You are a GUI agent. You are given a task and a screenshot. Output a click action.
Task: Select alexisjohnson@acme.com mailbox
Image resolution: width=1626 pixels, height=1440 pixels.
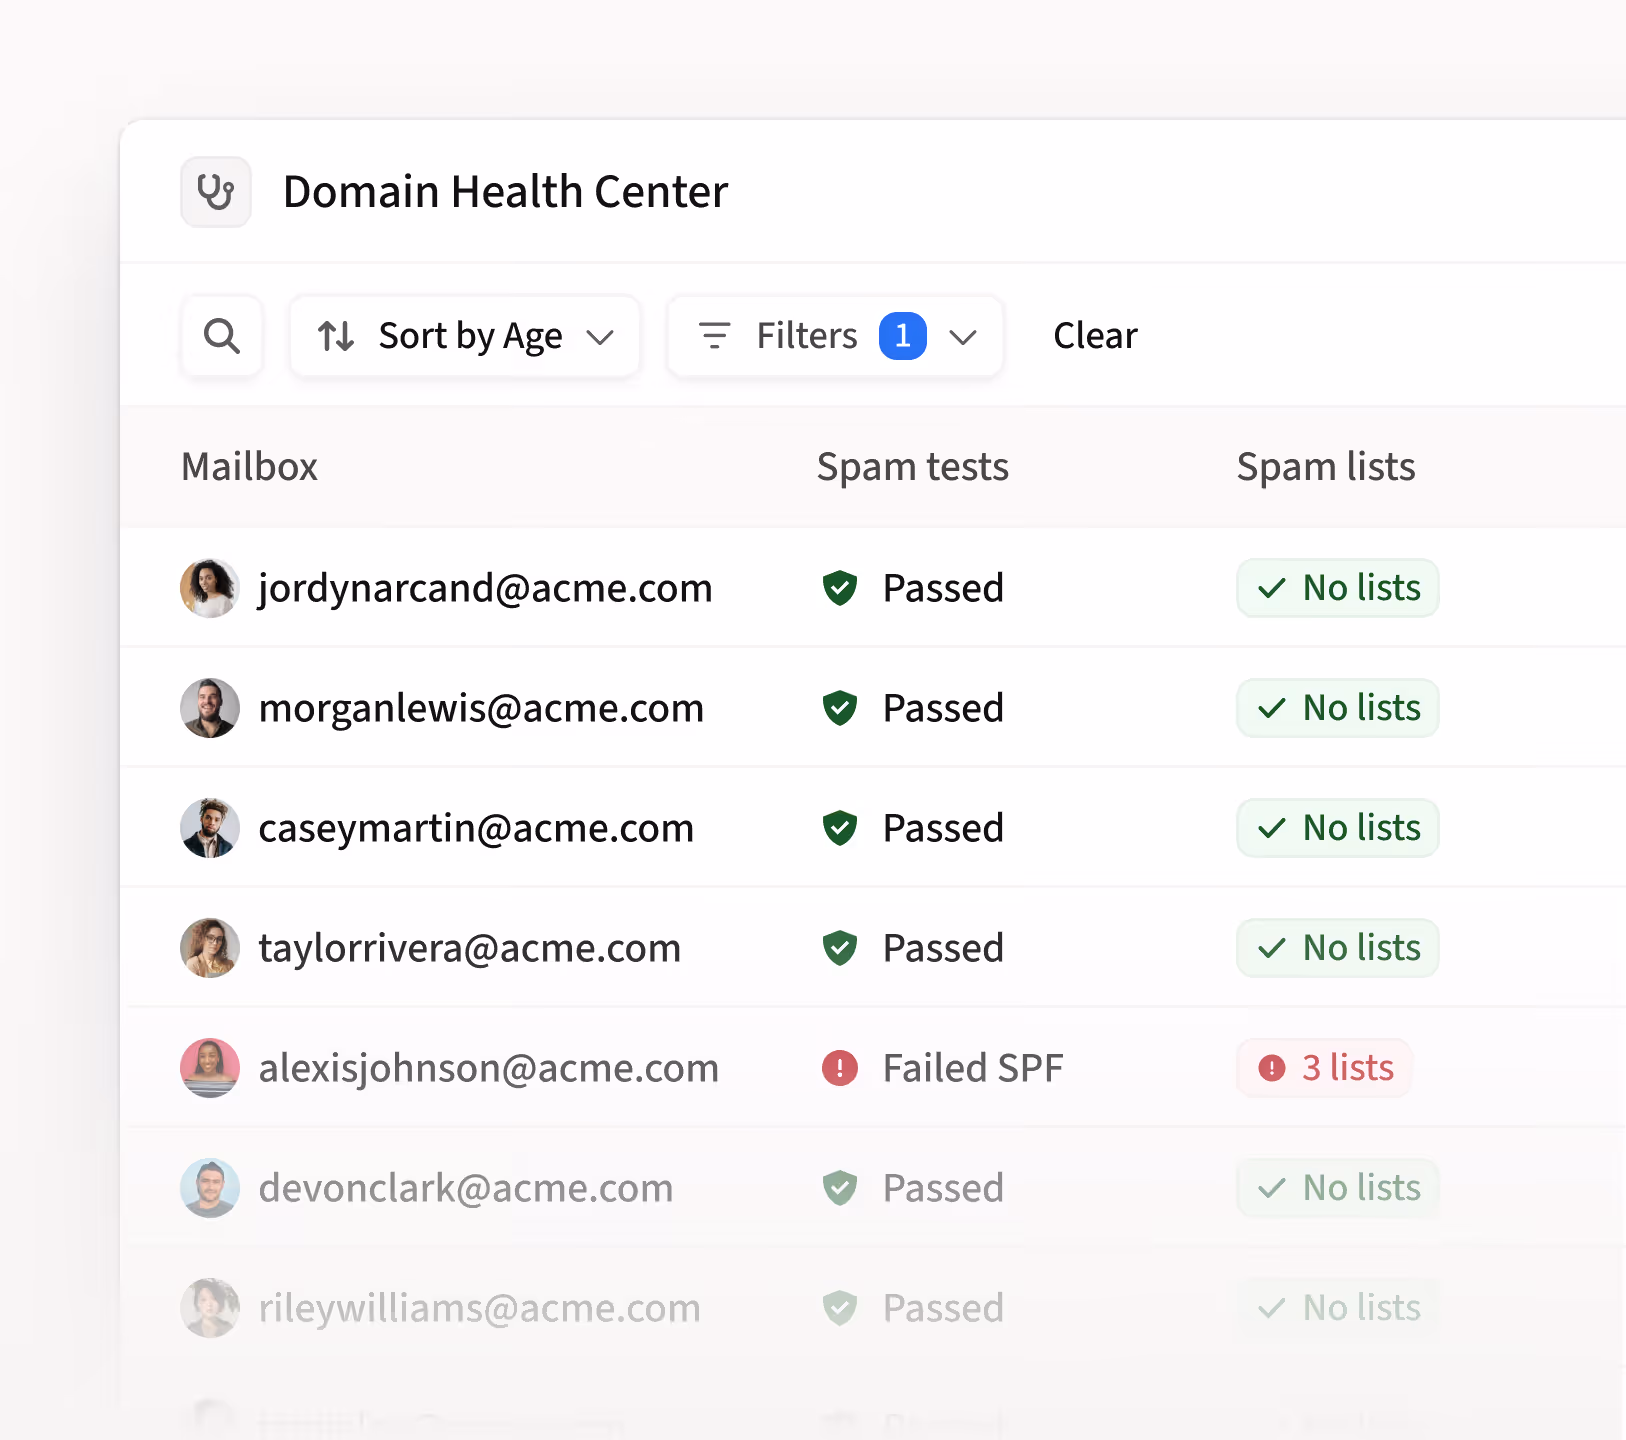tap(489, 1068)
